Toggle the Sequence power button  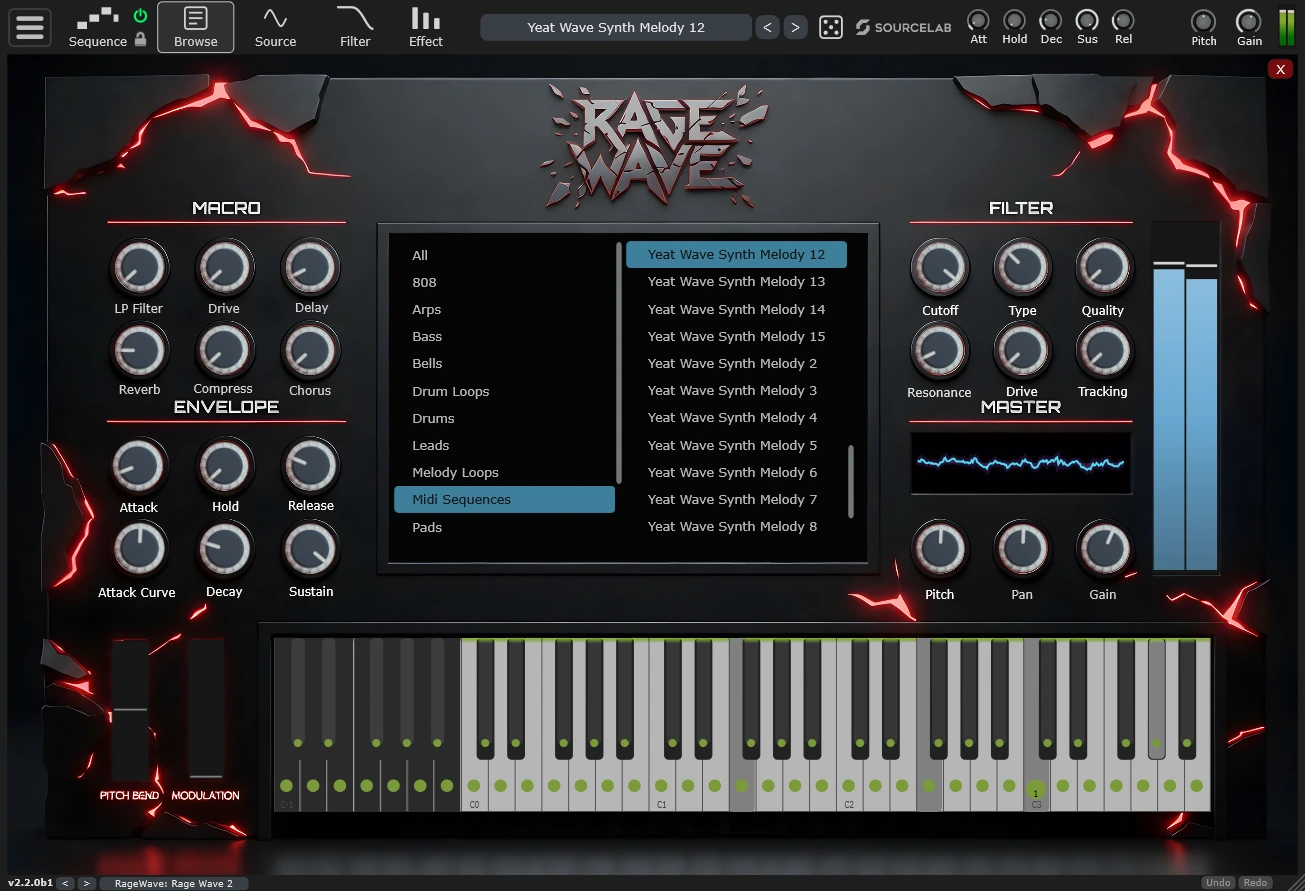pyautogui.click(x=140, y=15)
